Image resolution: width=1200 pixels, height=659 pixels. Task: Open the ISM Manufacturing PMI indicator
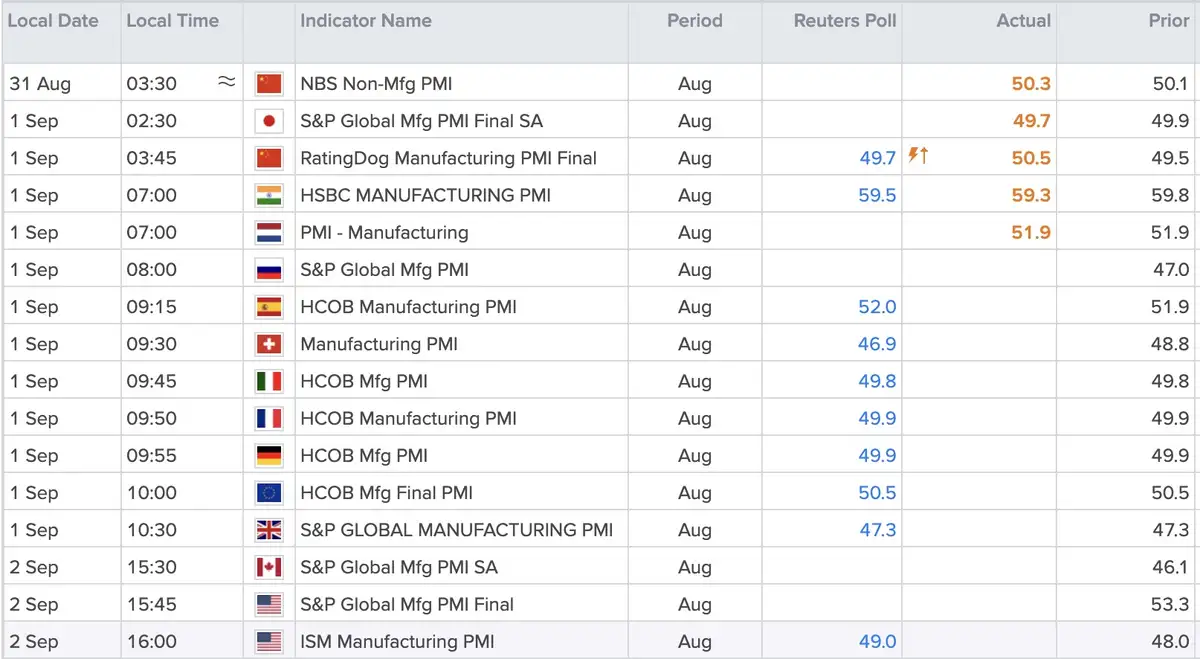coord(397,641)
